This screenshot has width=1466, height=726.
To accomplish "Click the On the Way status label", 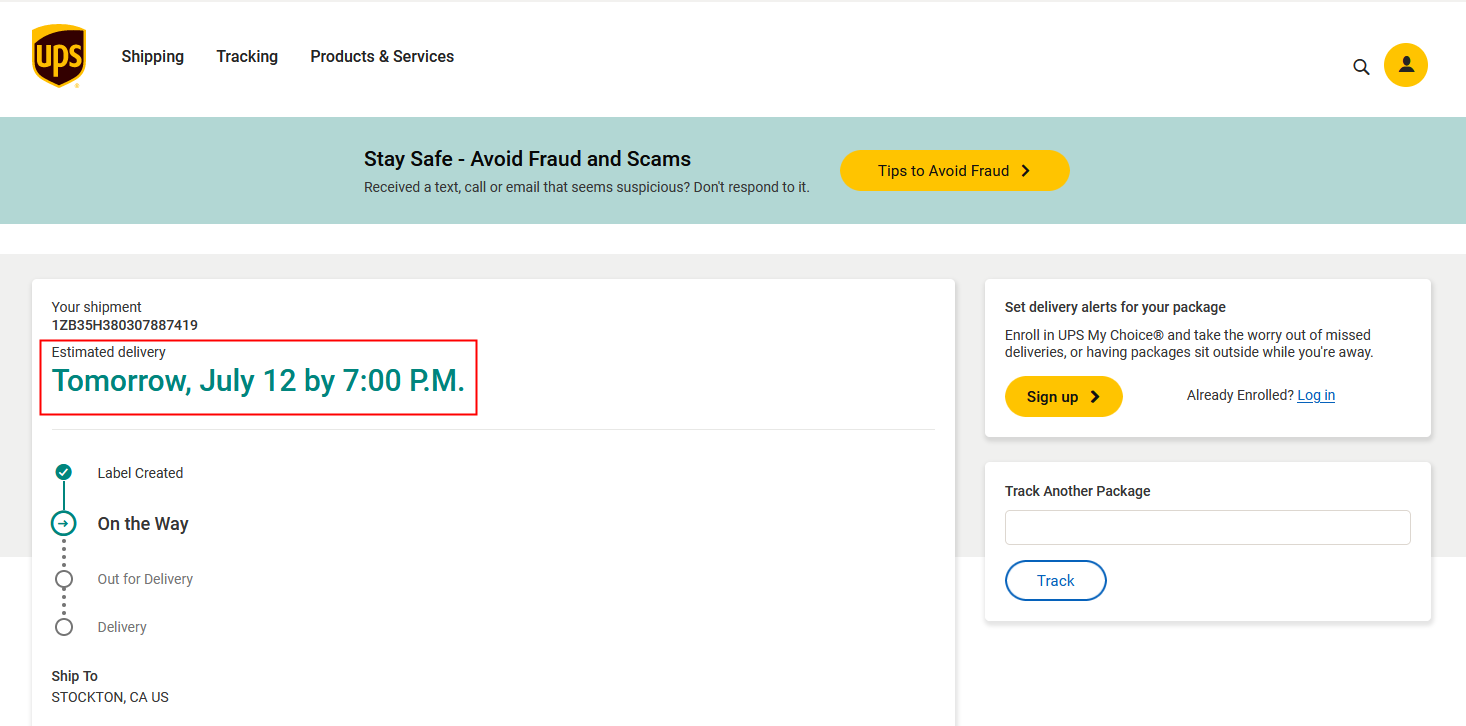I will point(143,524).
